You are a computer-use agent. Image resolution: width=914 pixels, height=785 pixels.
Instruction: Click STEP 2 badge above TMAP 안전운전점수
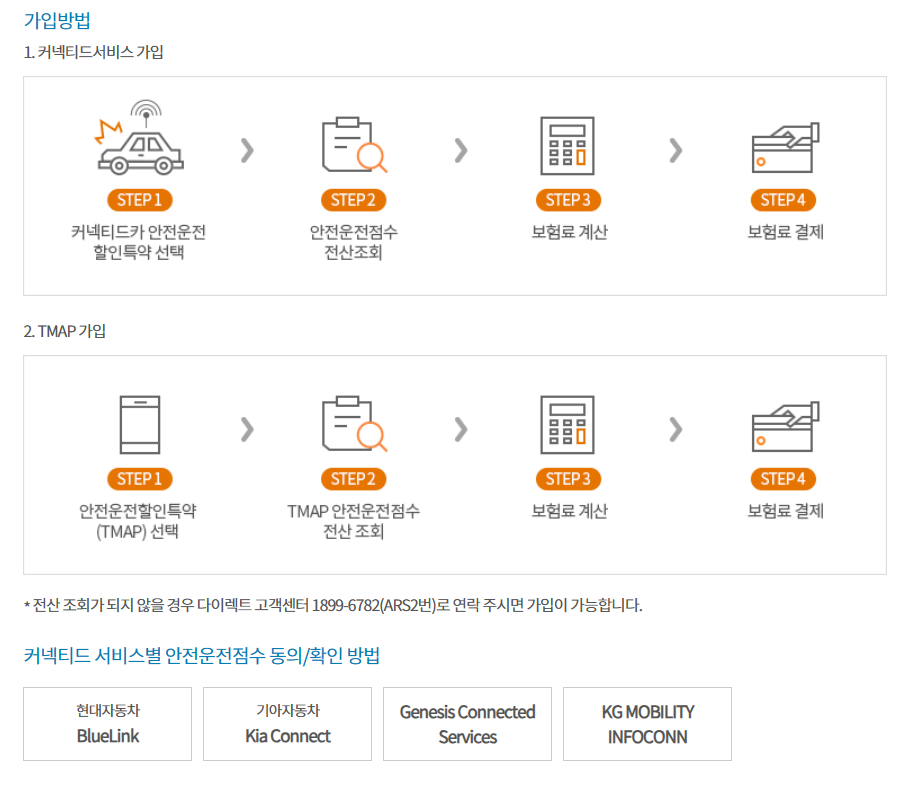354,479
